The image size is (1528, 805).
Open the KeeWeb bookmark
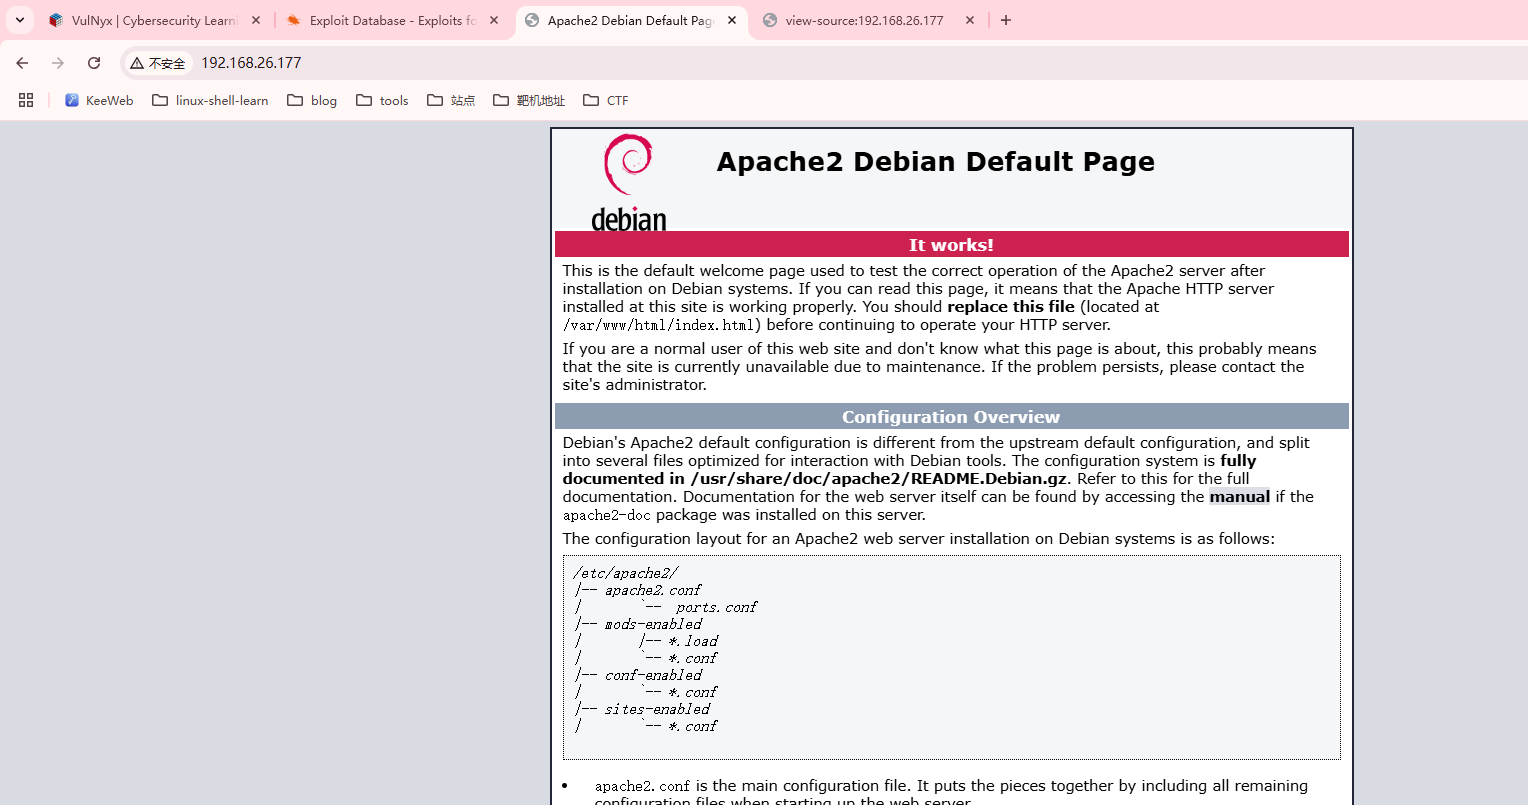click(99, 100)
